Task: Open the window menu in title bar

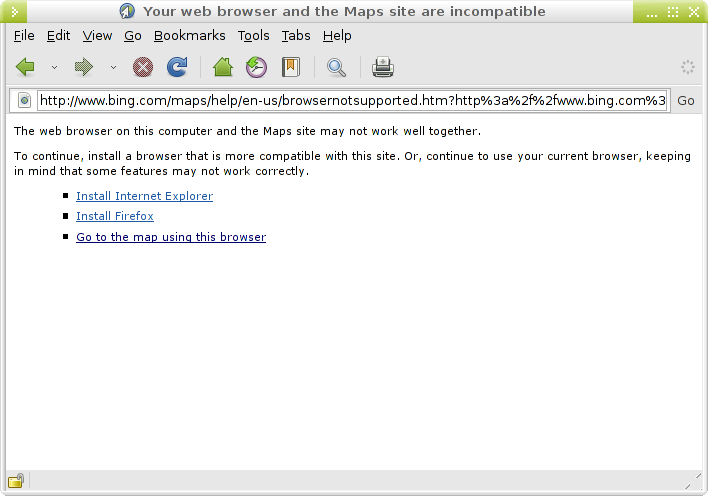Action: (x=14, y=12)
